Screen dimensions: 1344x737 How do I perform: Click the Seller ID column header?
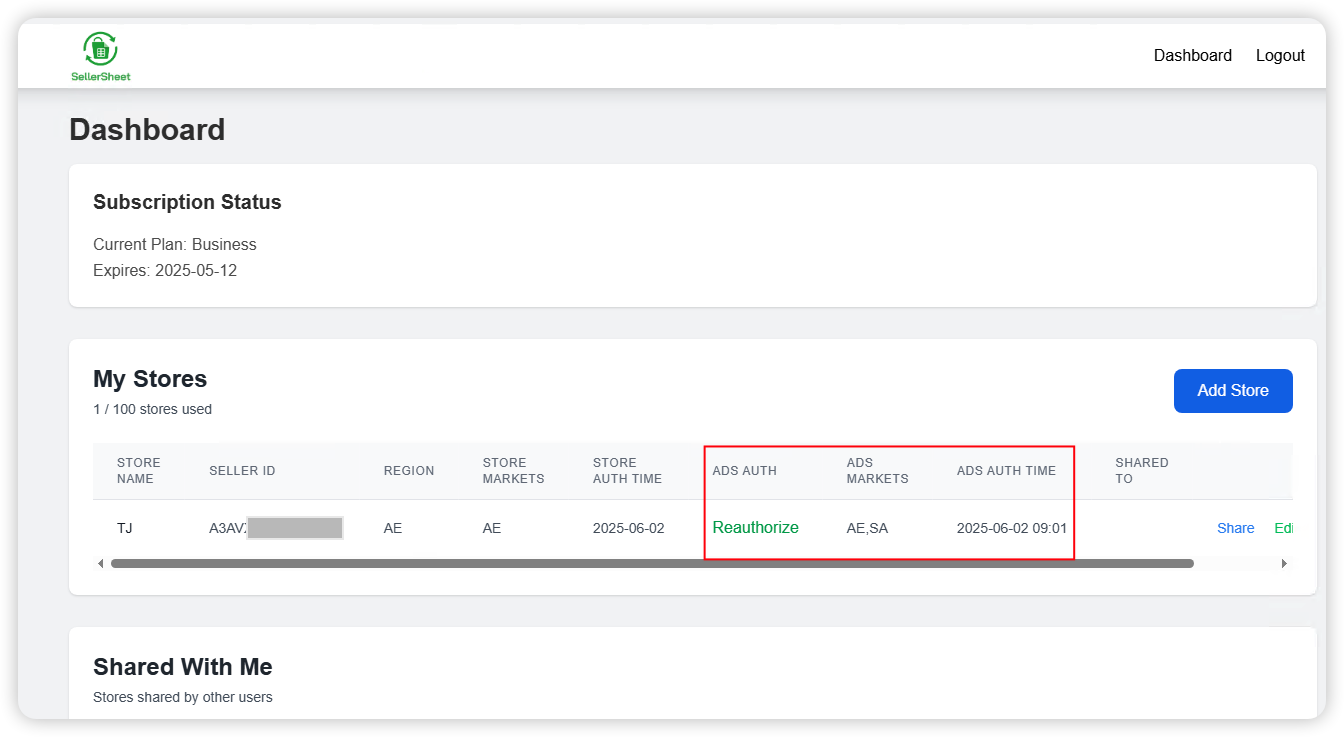point(242,471)
